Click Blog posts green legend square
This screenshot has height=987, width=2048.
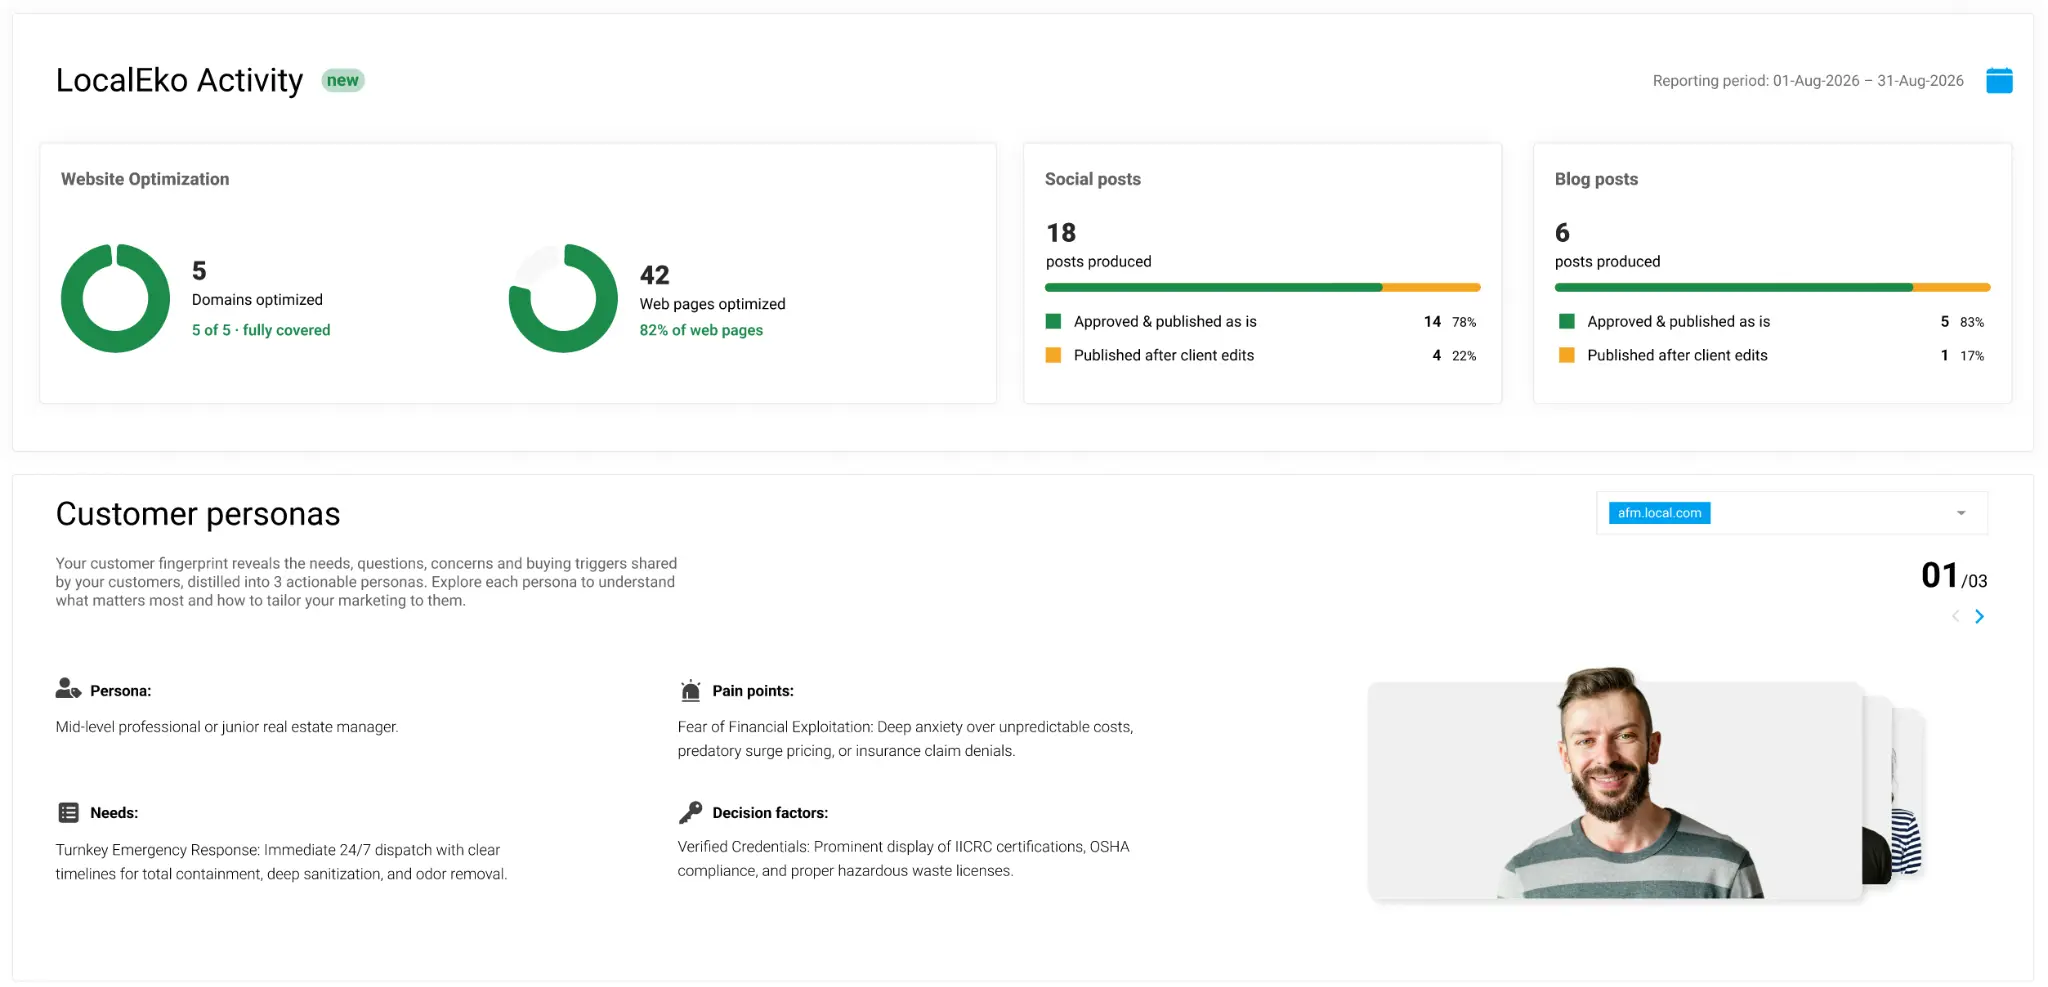(x=1566, y=321)
